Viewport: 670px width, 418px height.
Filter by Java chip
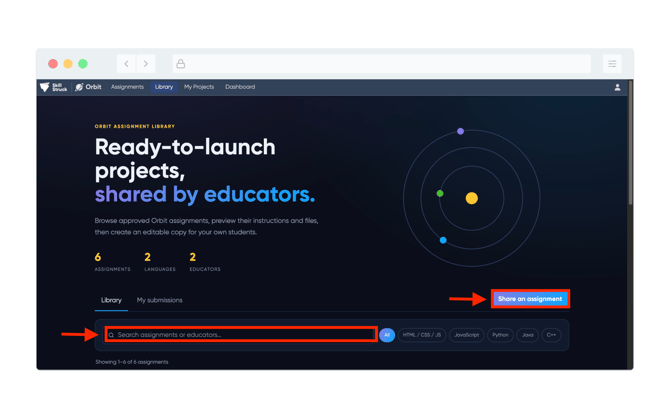pyautogui.click(x=528, y=335)
